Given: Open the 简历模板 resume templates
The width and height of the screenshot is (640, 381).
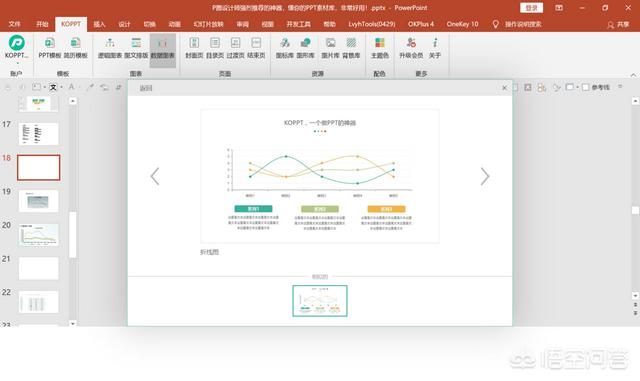Looking at the screenshot, I should tap(76, 48).
